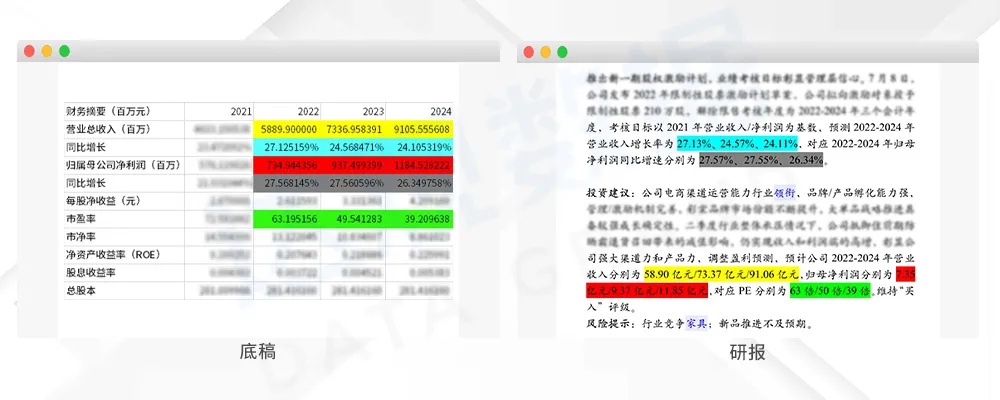
Task: Click gray cell 26.349758%
Action: (420, 183)
